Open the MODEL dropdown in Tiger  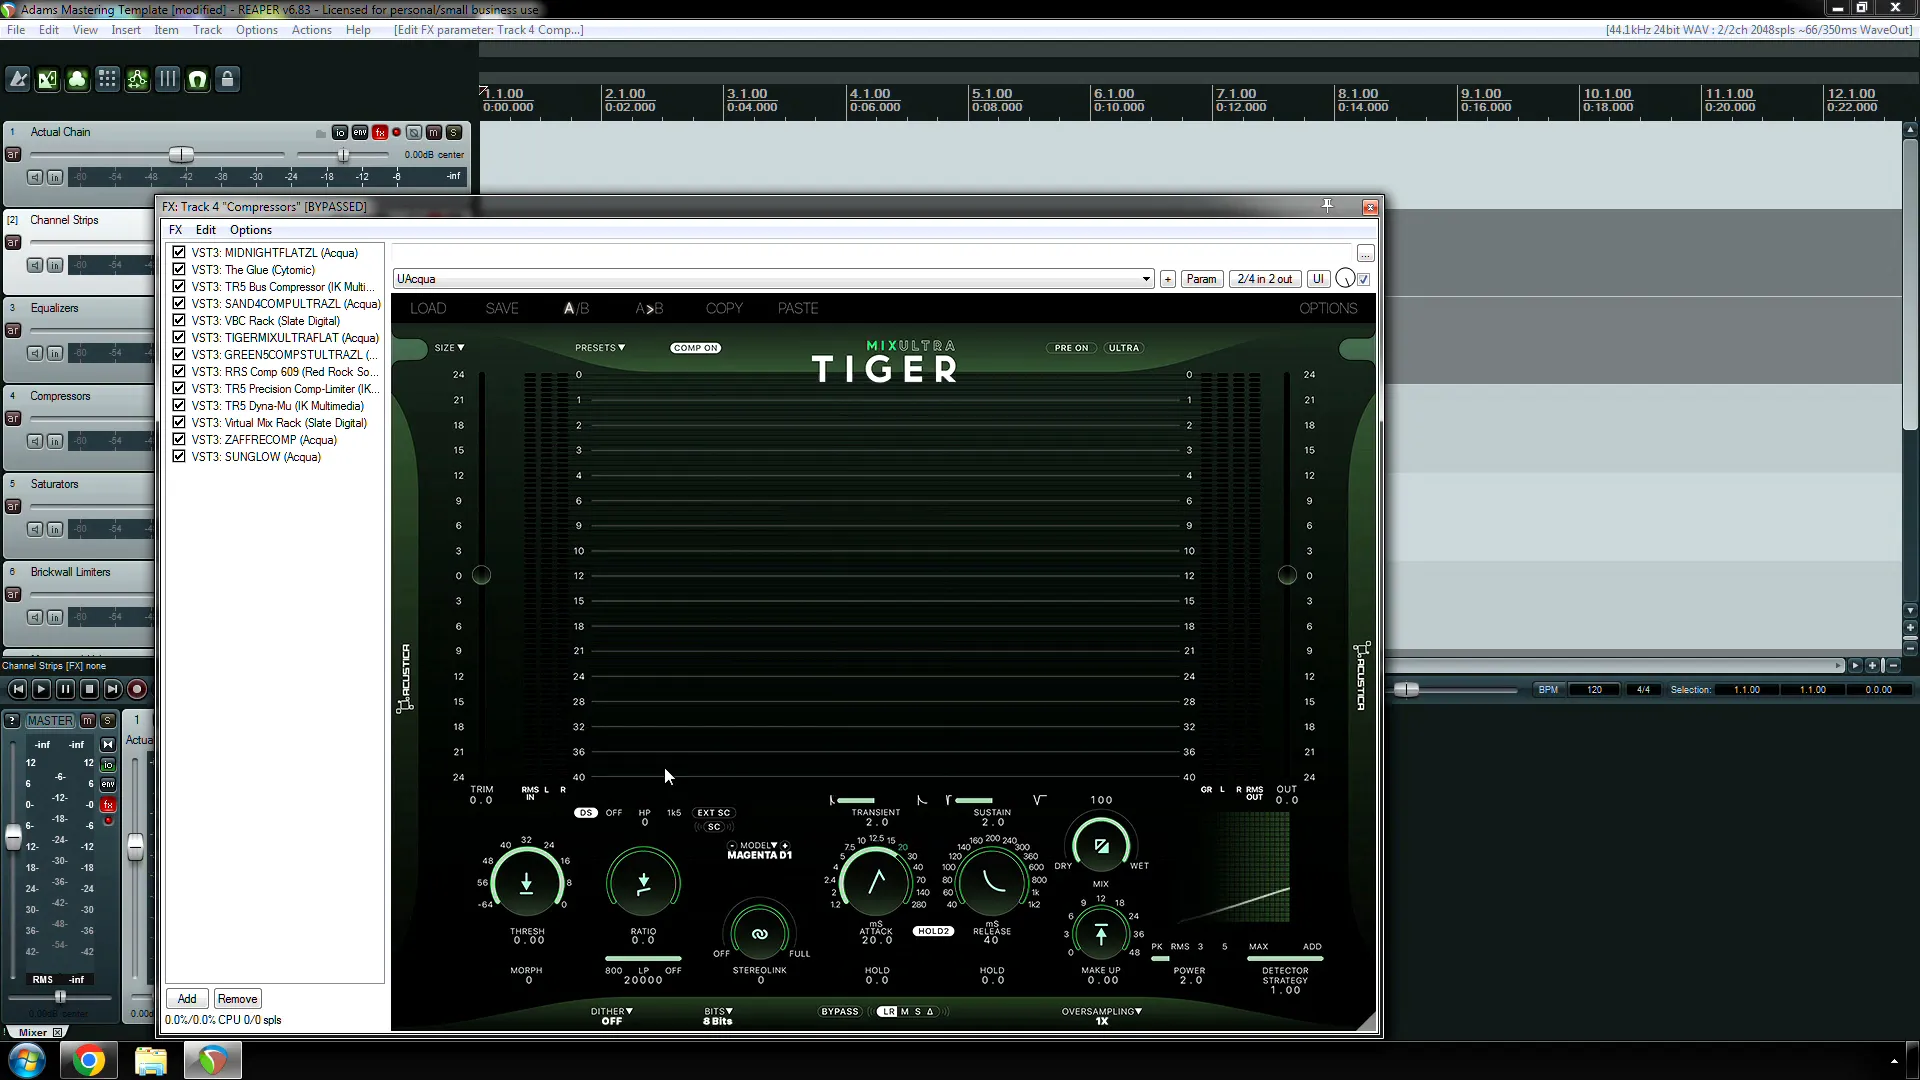point(758,845)
